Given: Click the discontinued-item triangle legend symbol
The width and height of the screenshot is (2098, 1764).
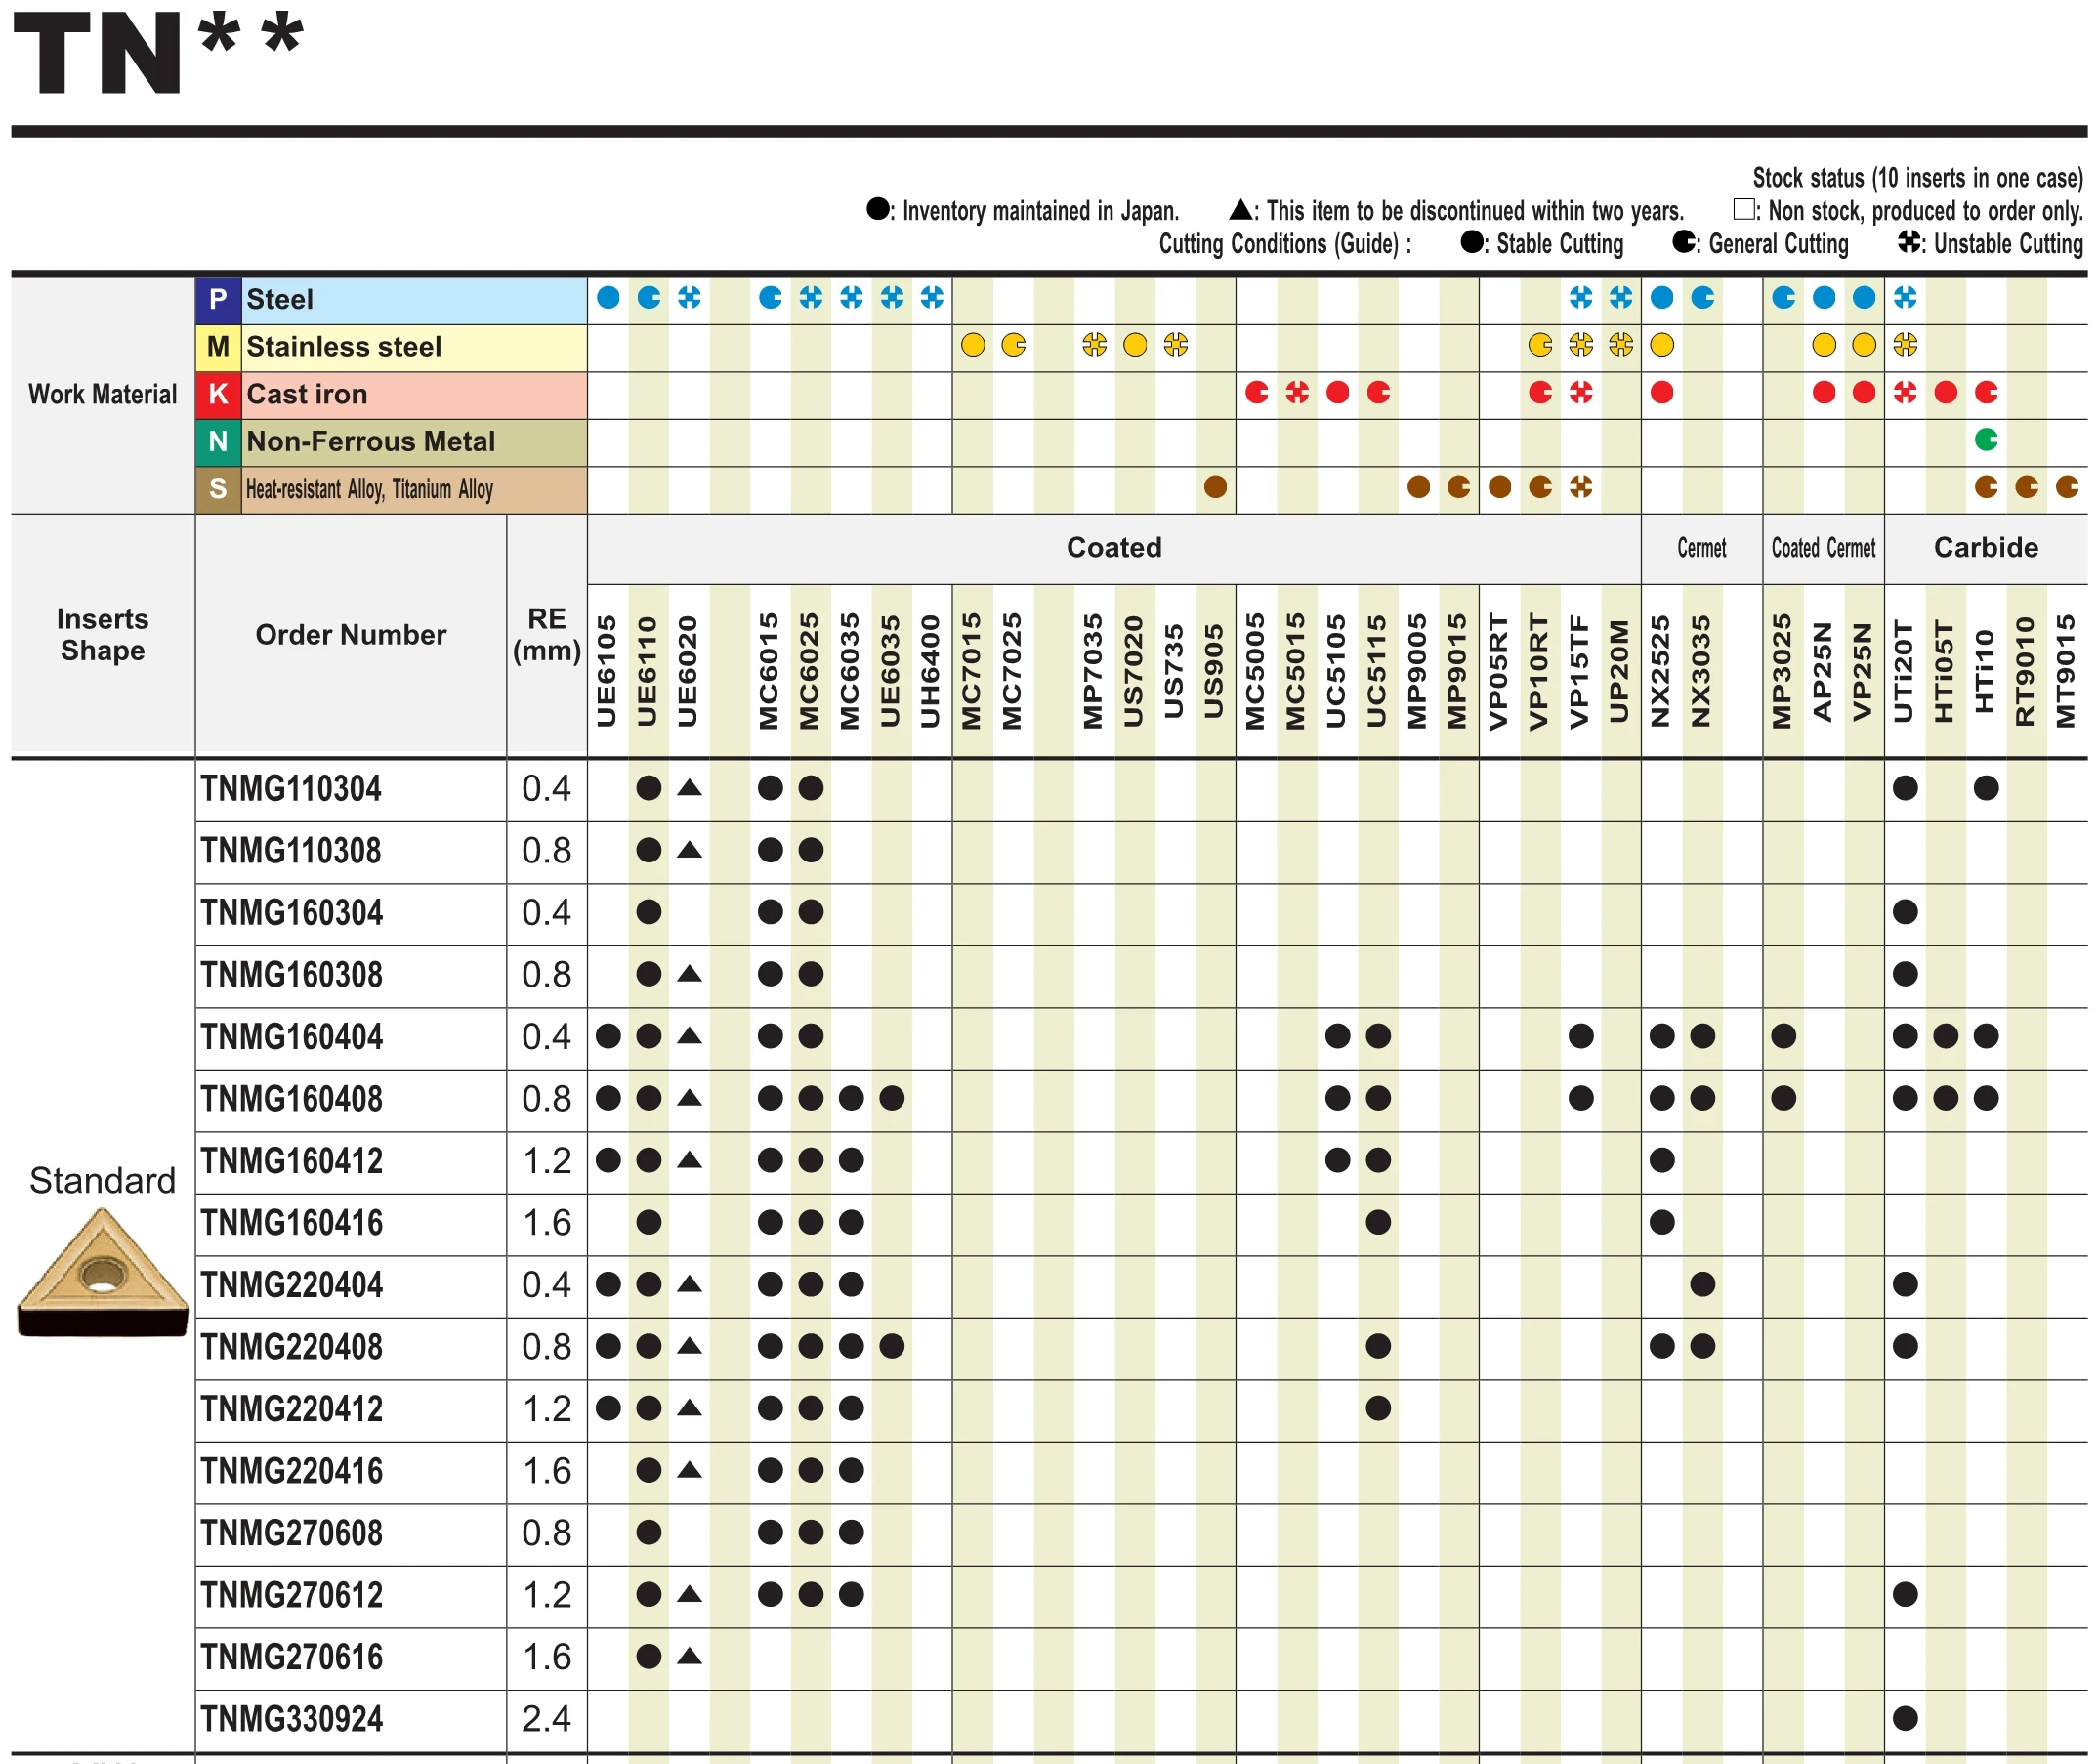Looking at the screenshot, I should click(1241, 209).
